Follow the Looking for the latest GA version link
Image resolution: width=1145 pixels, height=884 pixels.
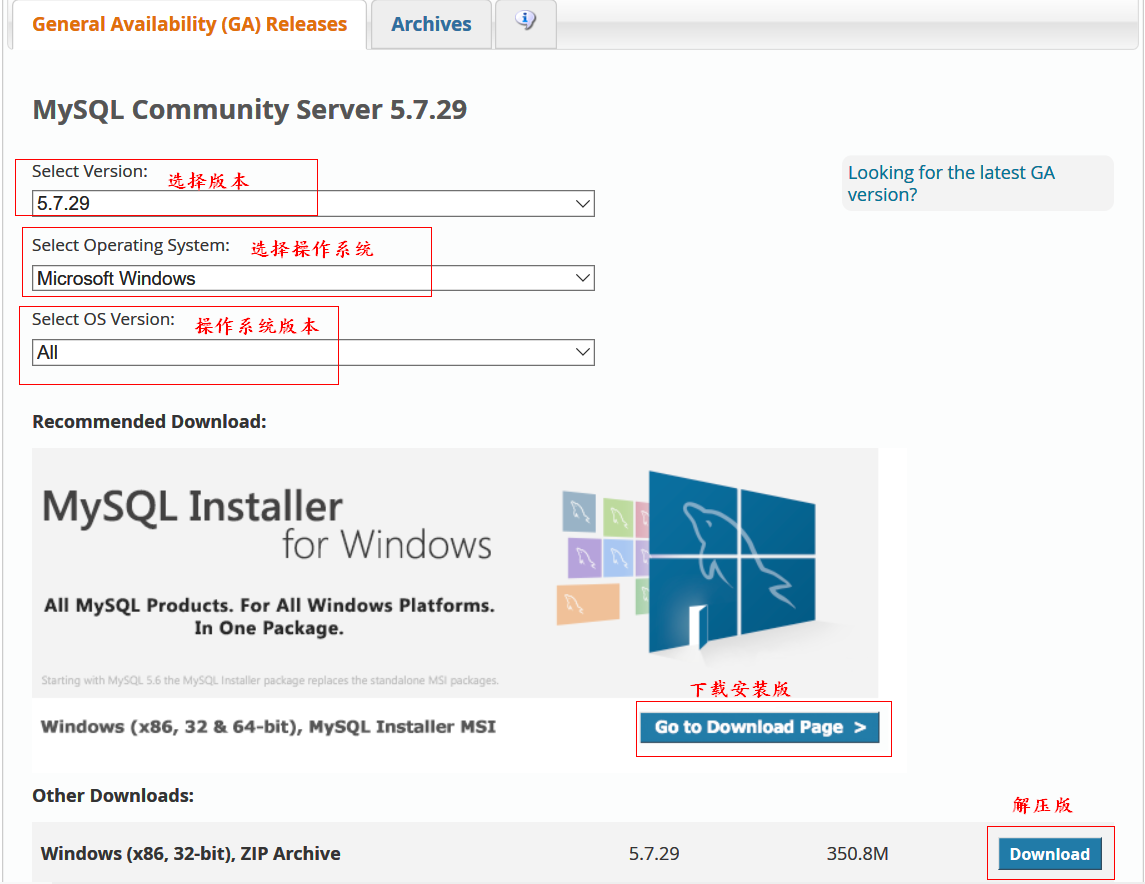(951, 183)
